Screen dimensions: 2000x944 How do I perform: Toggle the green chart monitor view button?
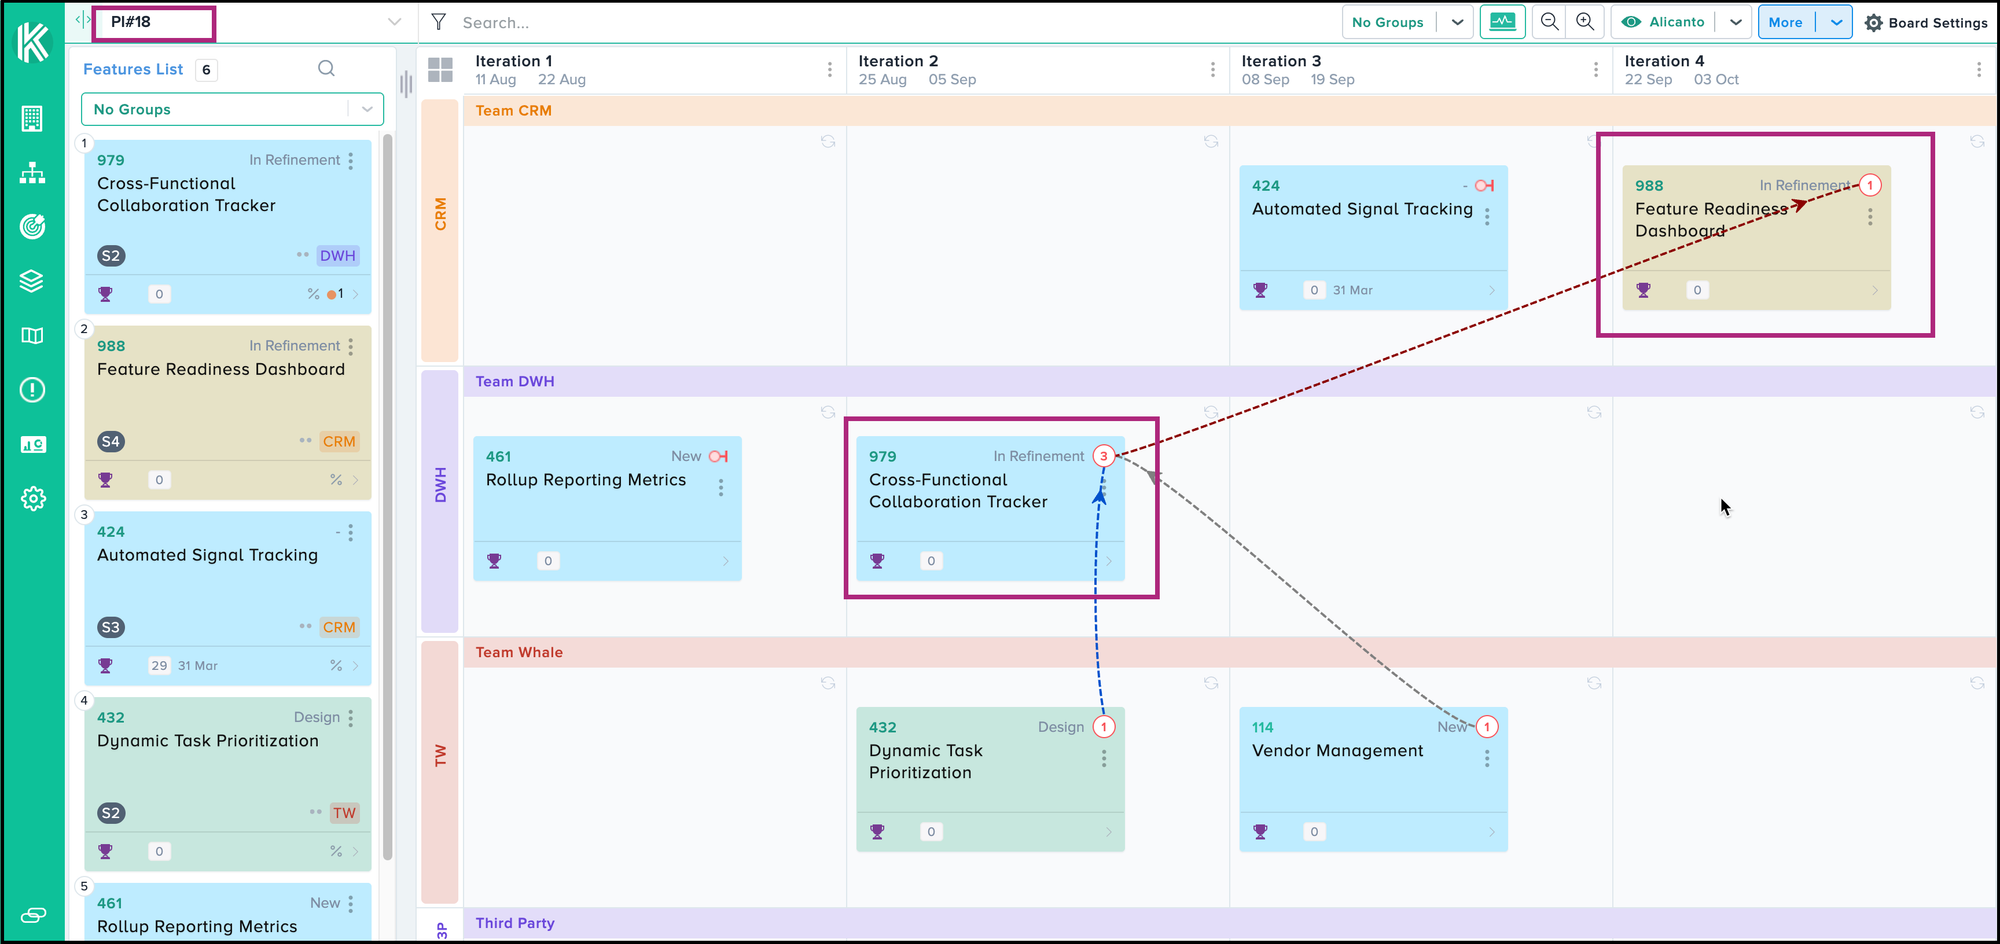point(1502,22)
